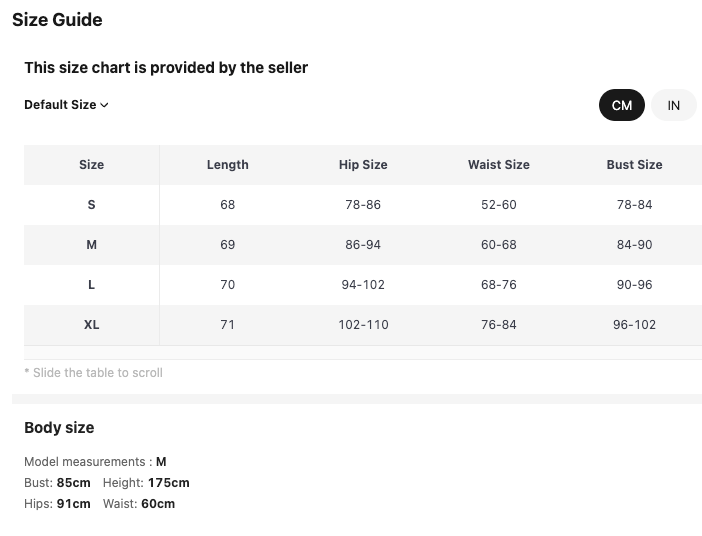The height and width of the screenshot is (536, 702).
Task: Click the Size Guide heading
Action: pyautogui.click(x=57, y=20)
